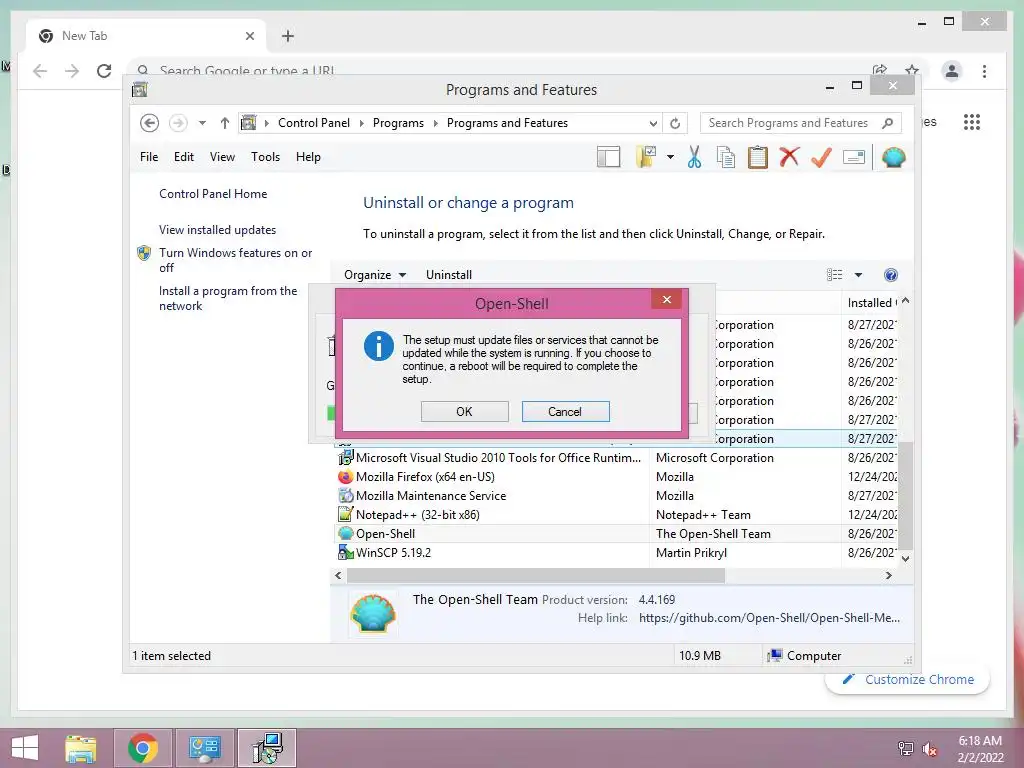Viewport: 1024px width, 768px height.
Task: Go to Control Panel Home
Action: [x=213, y=194]
